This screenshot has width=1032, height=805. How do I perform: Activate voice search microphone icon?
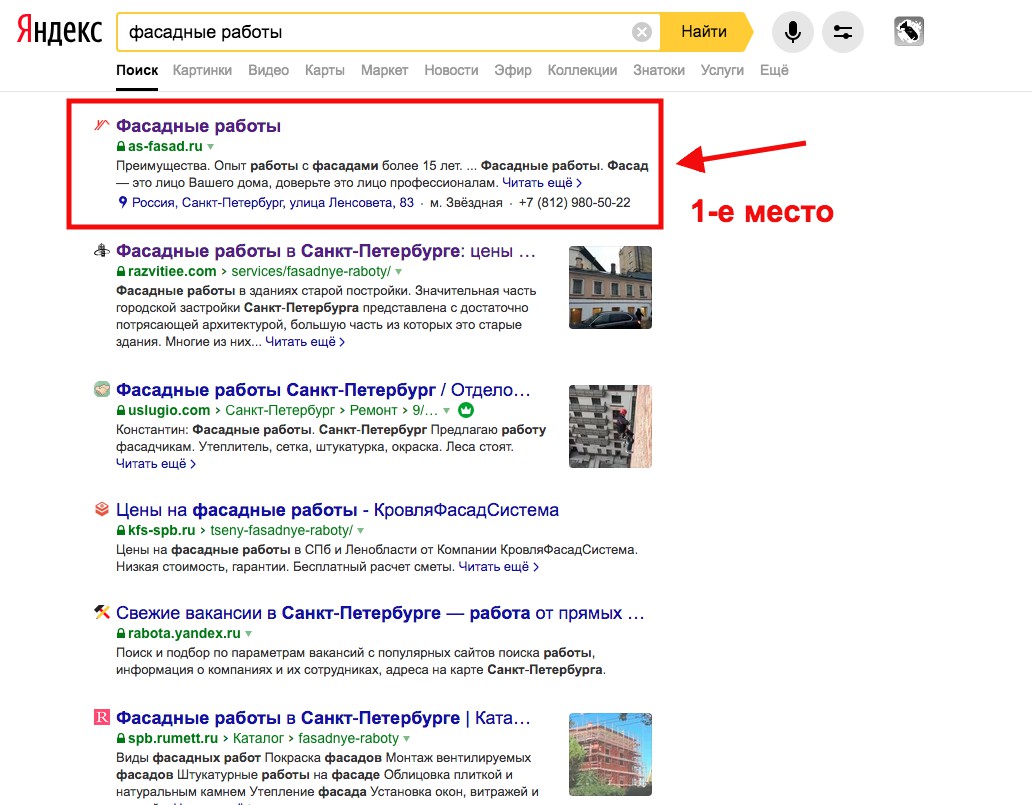coord(793,32)
